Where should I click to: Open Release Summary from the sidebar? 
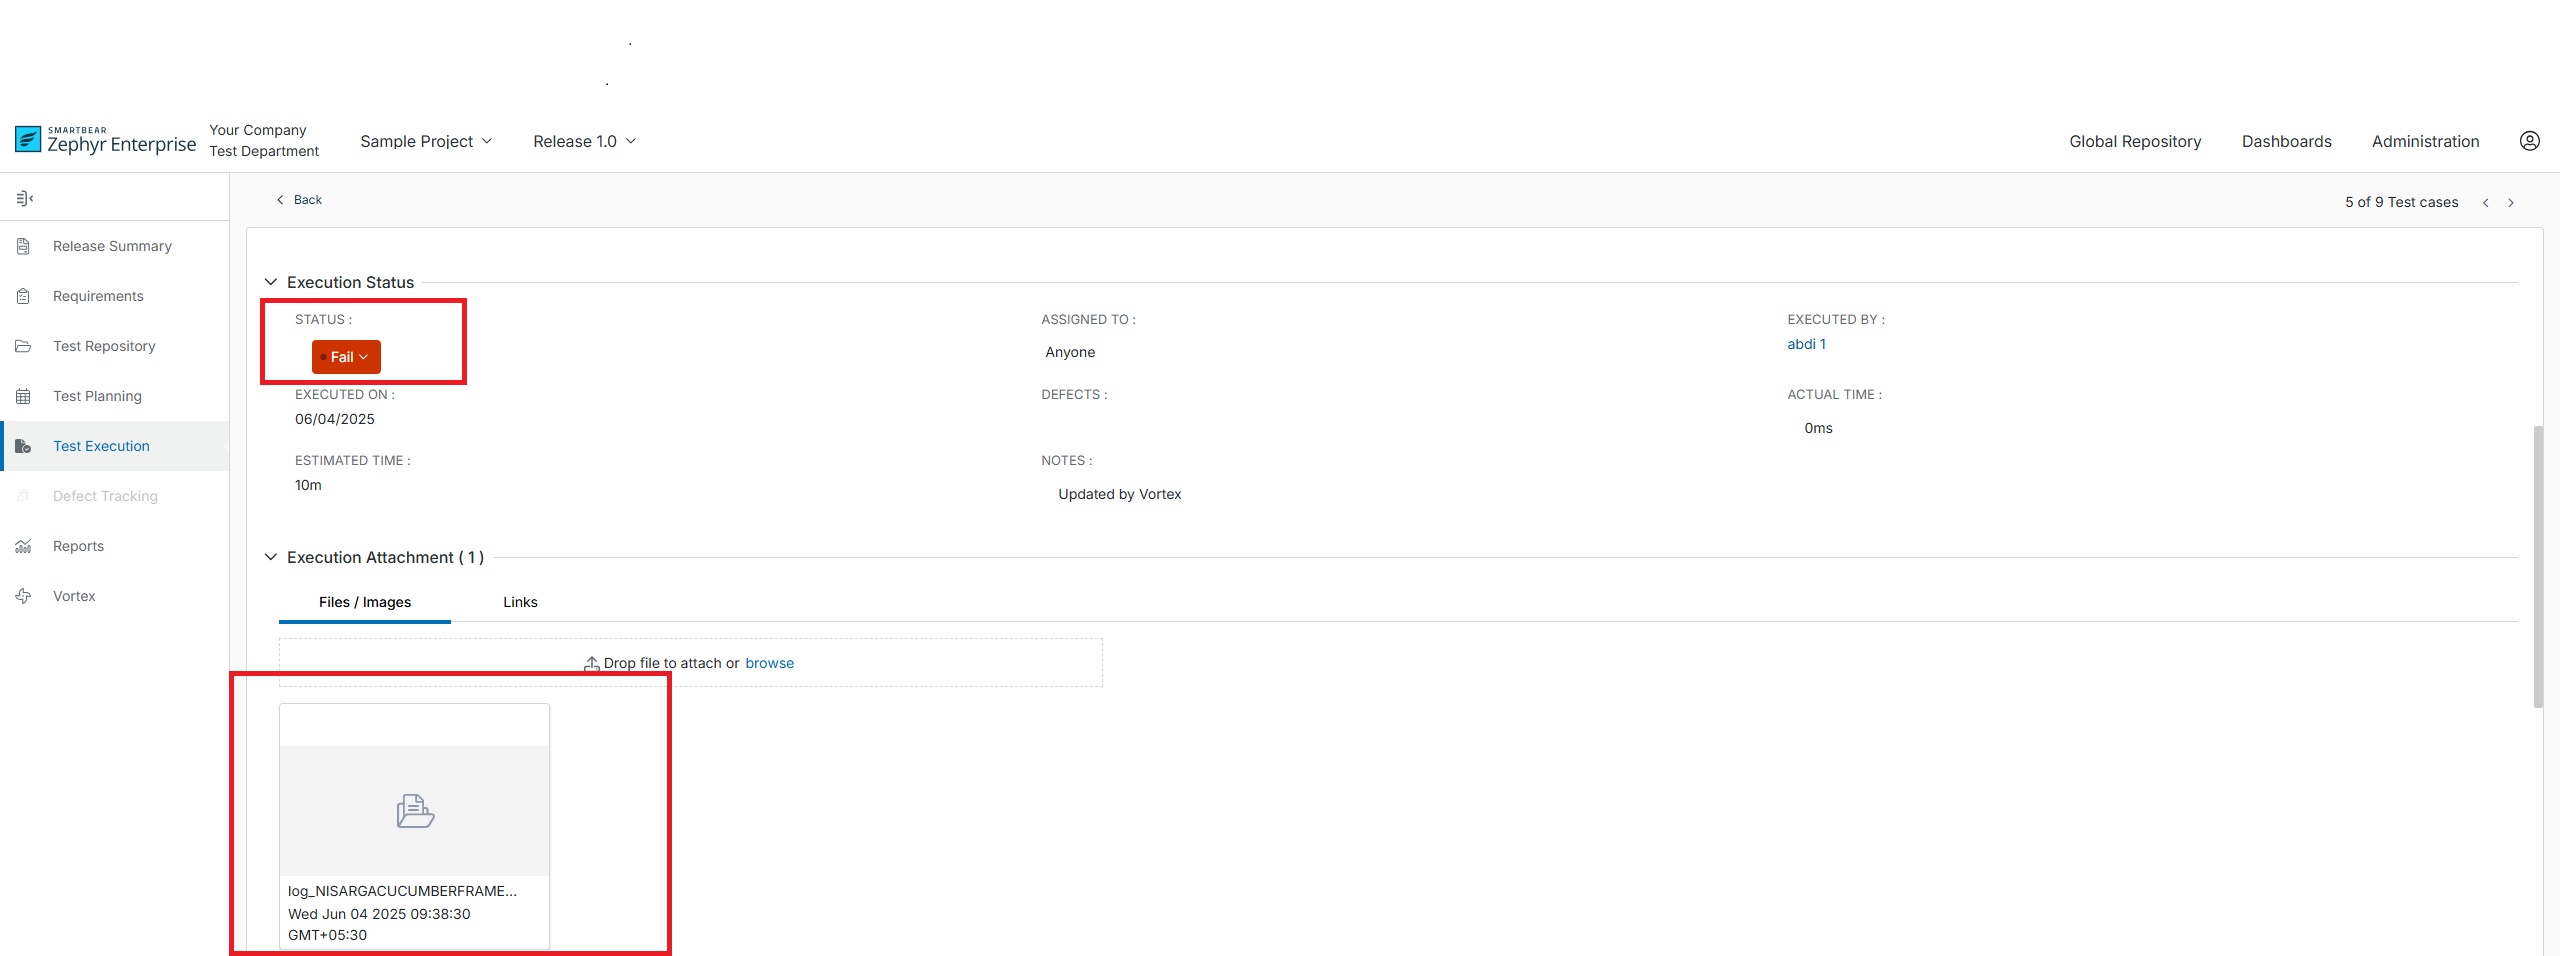(111, 245)
